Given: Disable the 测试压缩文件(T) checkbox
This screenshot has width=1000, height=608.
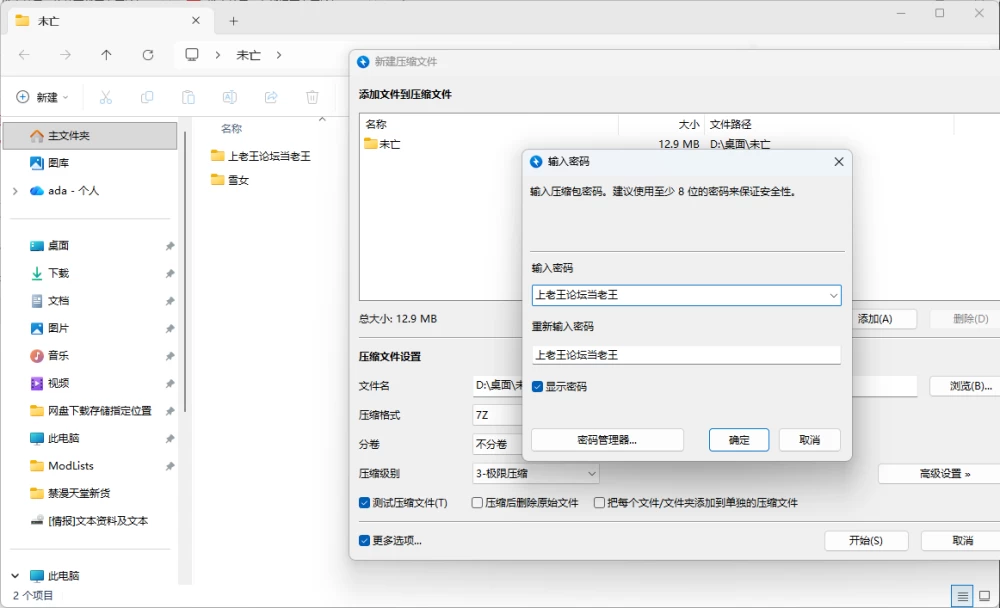Looking at the screenshot, I should pos(364,503).
